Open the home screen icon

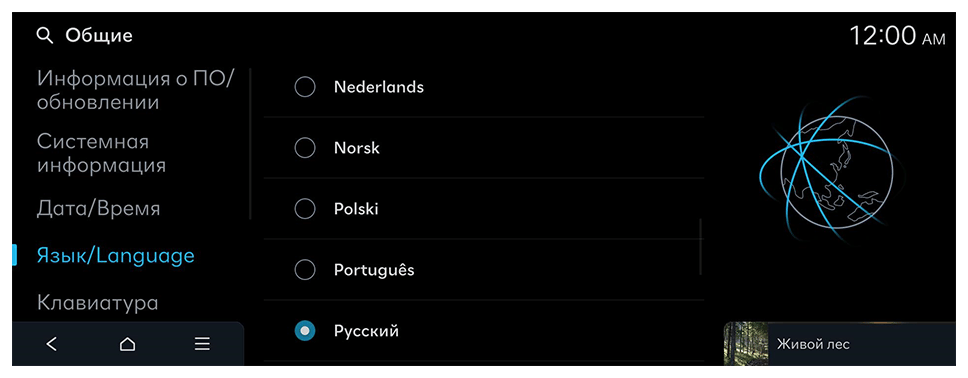pyautogui.click(x=127, y=344)
